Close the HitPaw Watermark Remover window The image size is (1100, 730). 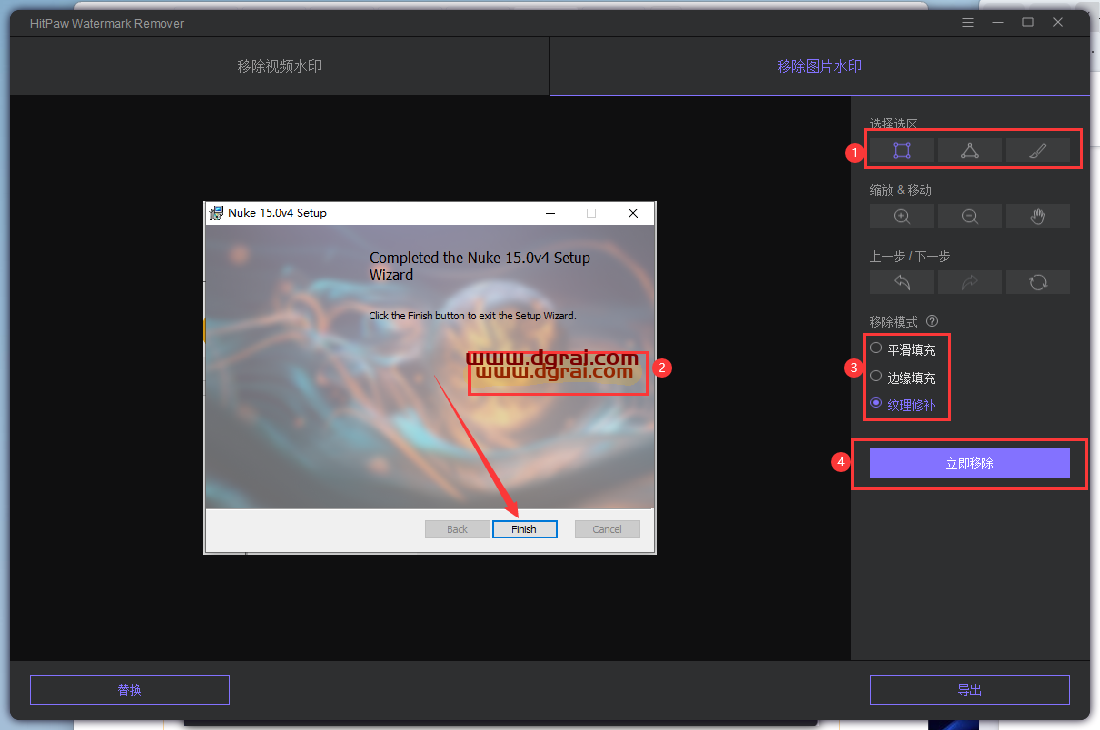1058,22
